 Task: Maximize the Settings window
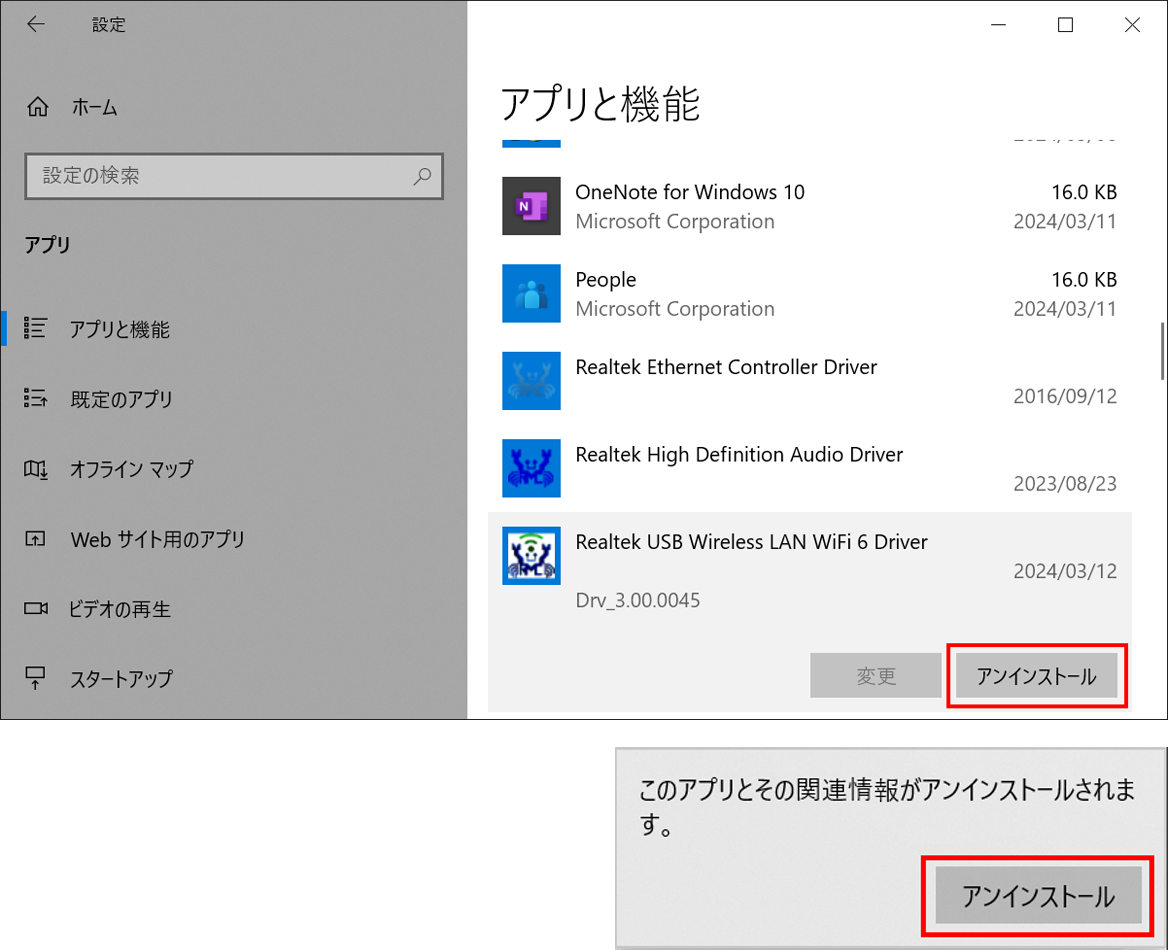pos(1065,25)
